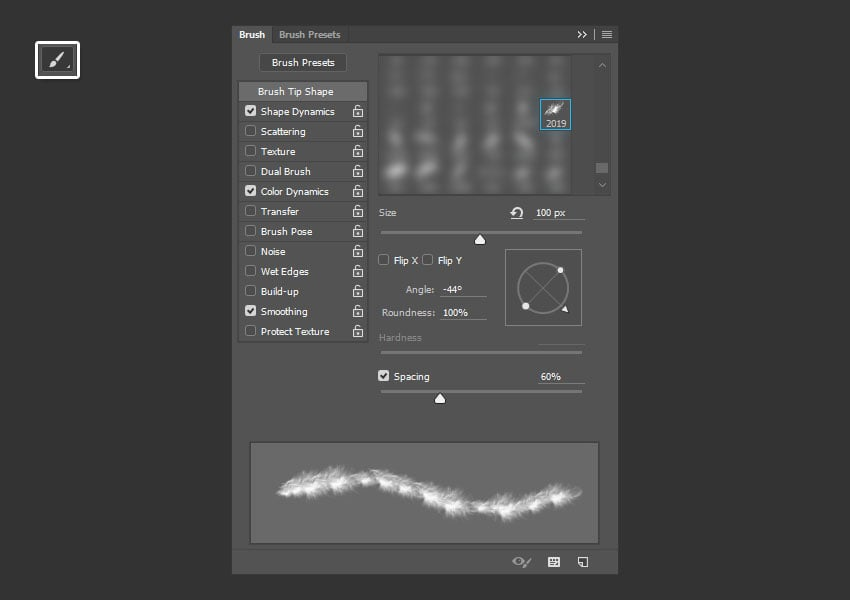The height and width of the screenshot is (600, 850).
Task: Click the Size slider handle
Action: point(480,239)
